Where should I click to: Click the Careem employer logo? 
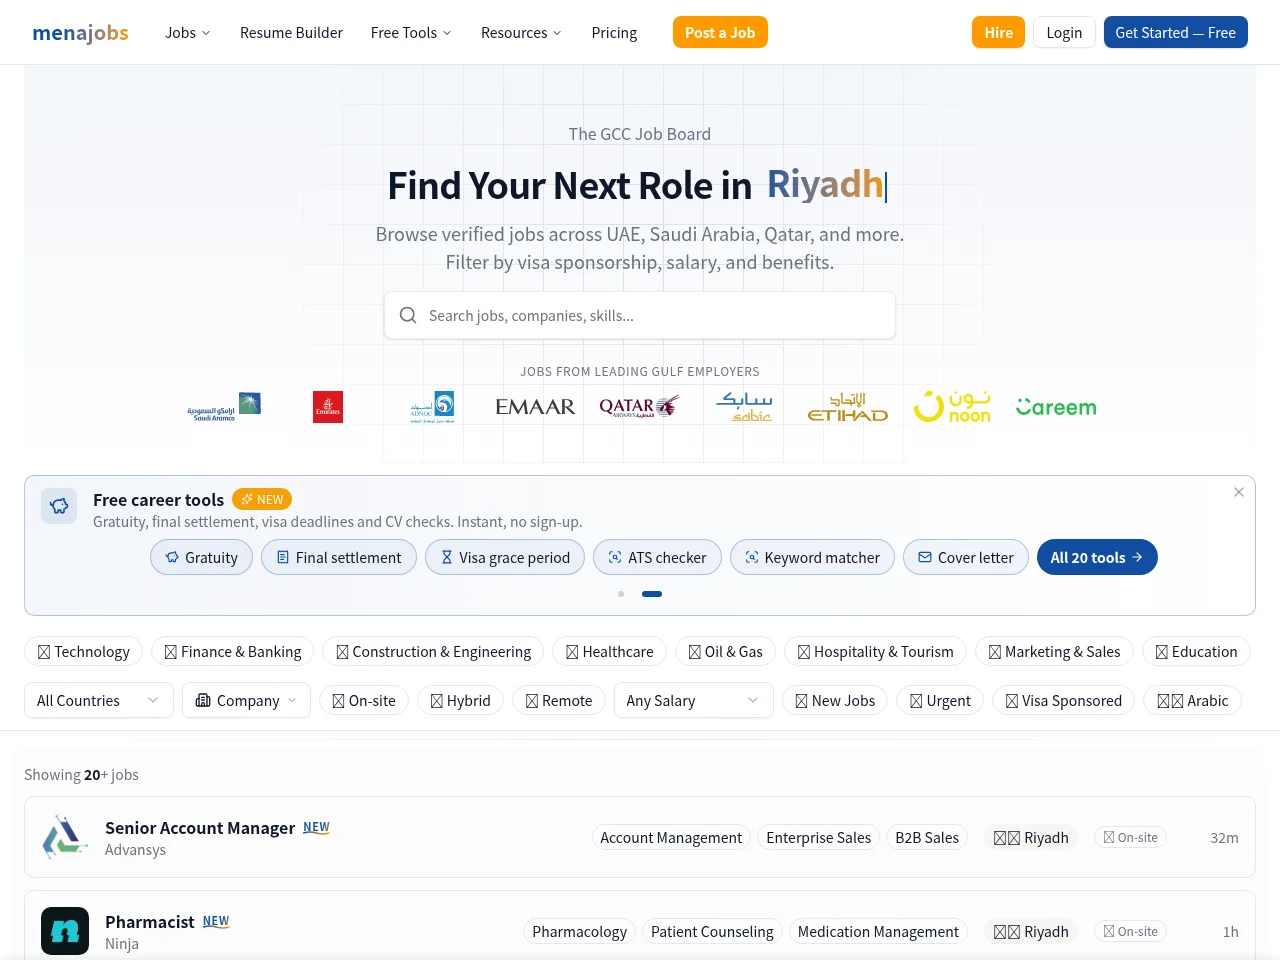[1056, 407]
